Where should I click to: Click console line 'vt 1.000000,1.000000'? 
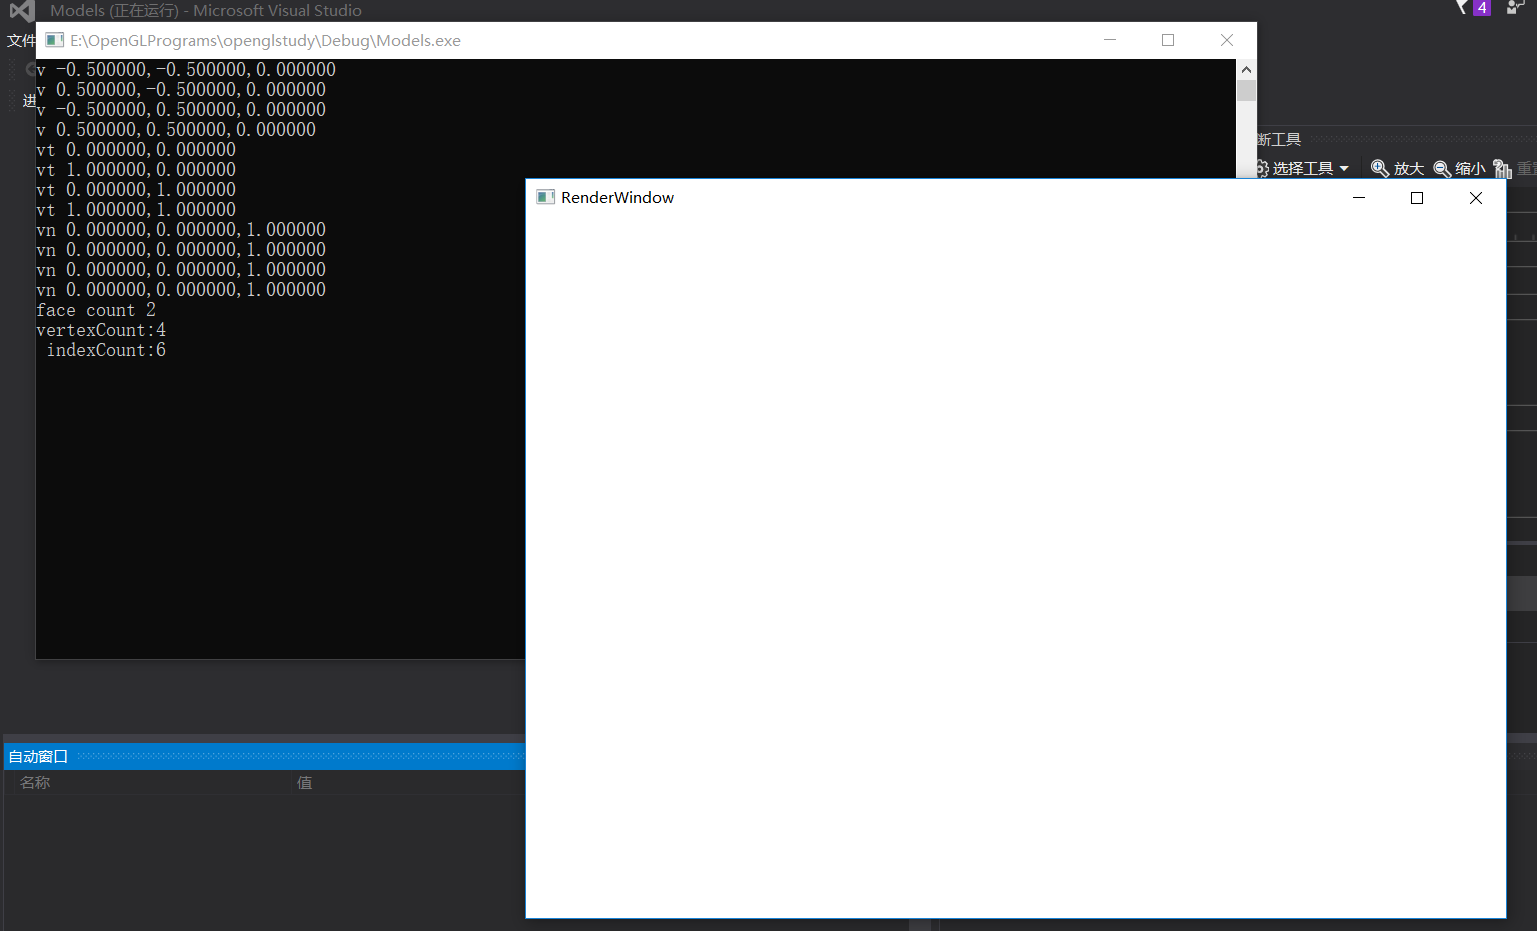coord(136,210)
